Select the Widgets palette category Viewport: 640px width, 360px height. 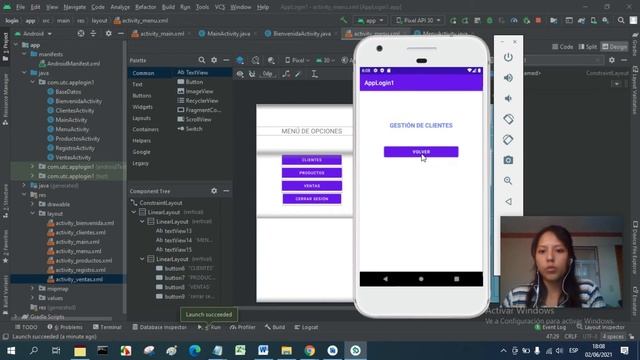(x=142, y=107)
